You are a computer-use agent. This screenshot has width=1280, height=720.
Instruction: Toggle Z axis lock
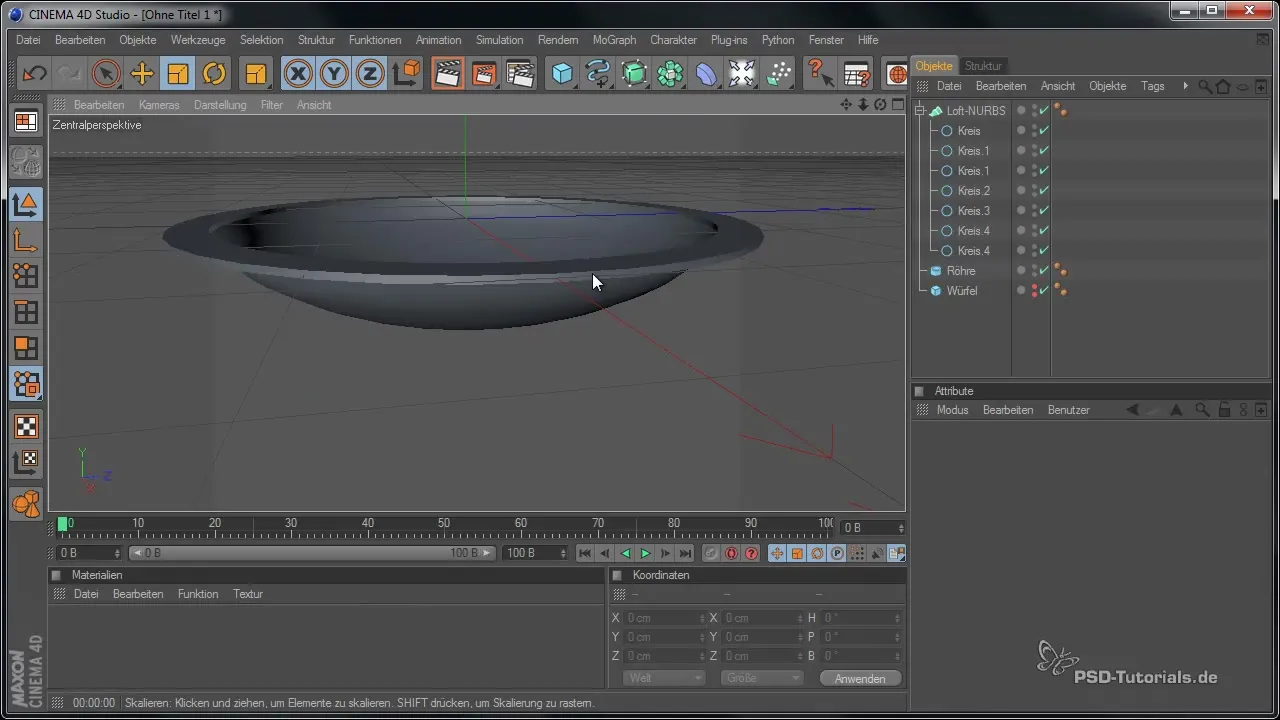[x=370, y=74]
